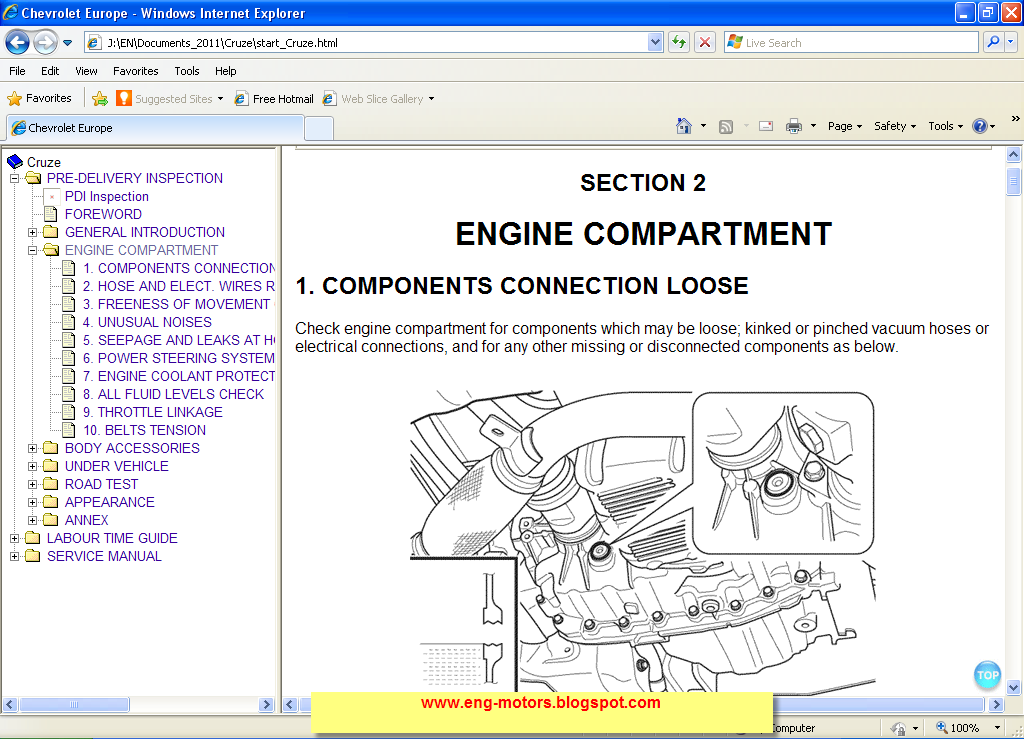
Task: Select the Cruze root book icon
Action: tap(15, 161)
